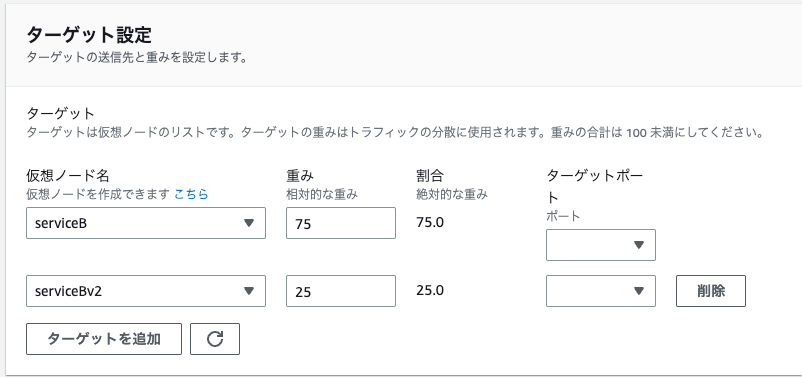
Task: Open the こちら link to create a virtual node
Action: 191,194
